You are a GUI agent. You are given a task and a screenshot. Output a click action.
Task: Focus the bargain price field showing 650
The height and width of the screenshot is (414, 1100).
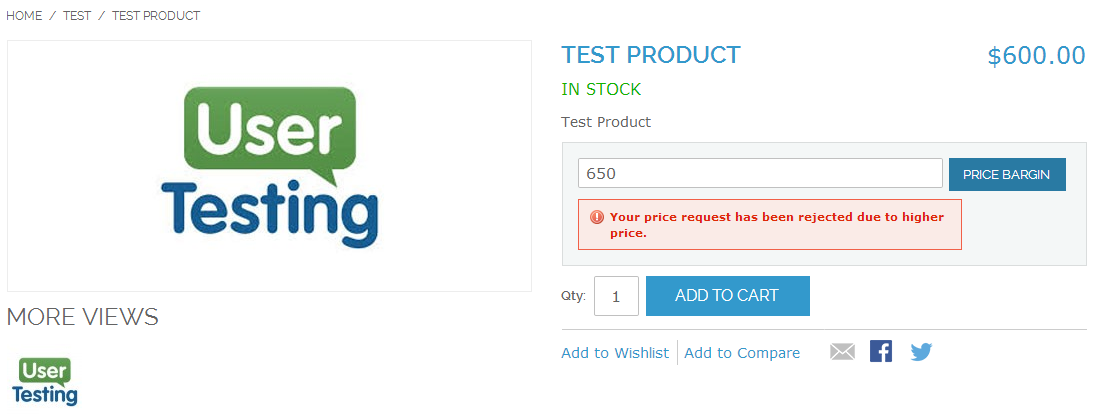click(760, 173)
